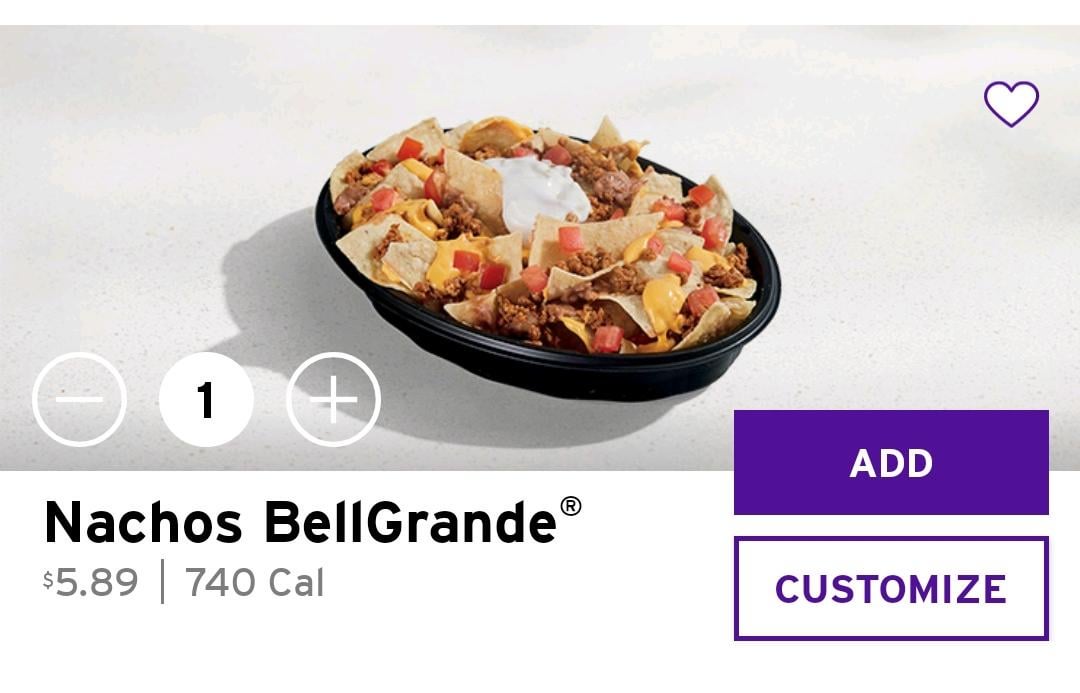Open the Nachos BellGrande item title
1080x693 pixels.
click(x=313, y=521)
